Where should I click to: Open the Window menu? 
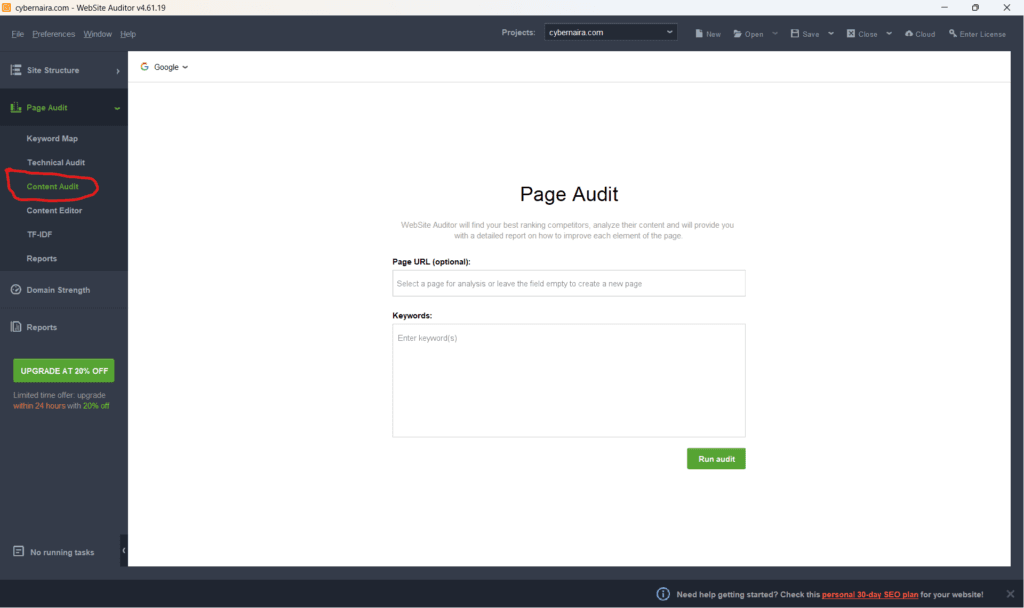tap(97, 34)
